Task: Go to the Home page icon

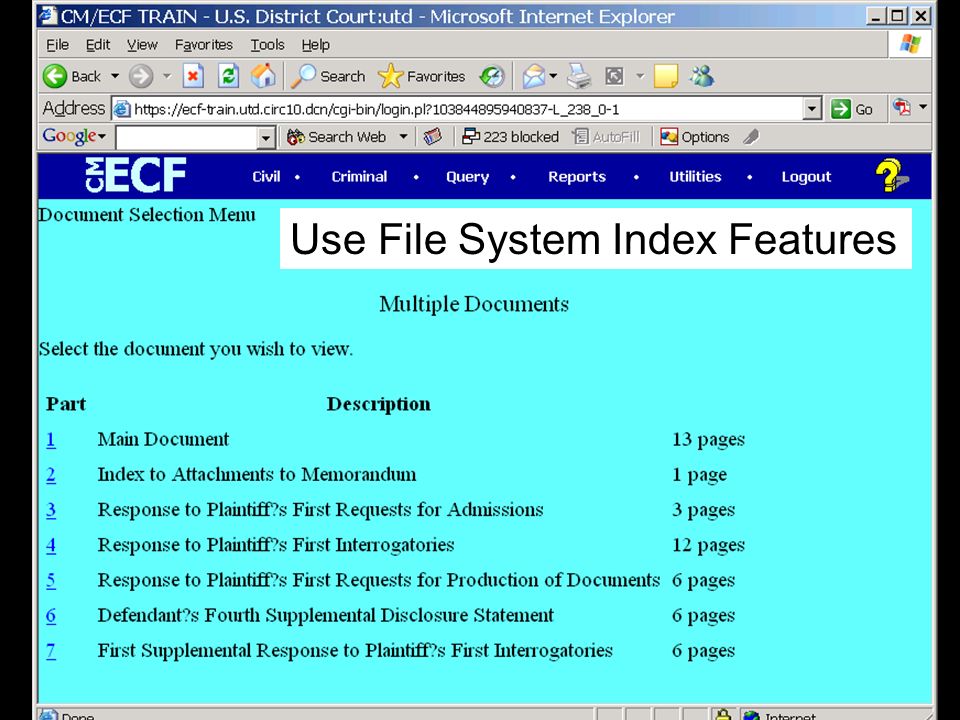Action: click(263, 77)
